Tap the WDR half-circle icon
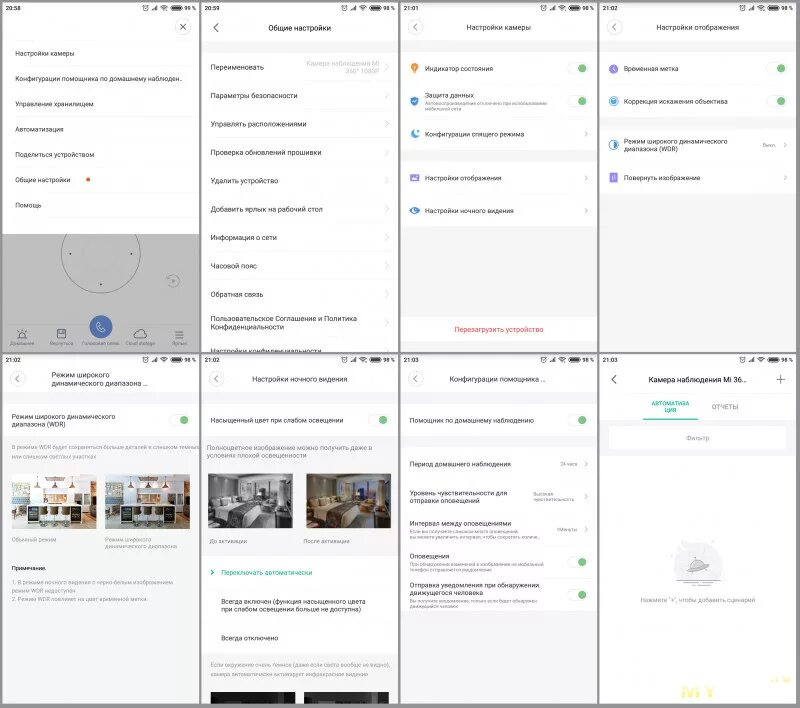The height and width of the screenshot is (708, 800). (613, 145)
